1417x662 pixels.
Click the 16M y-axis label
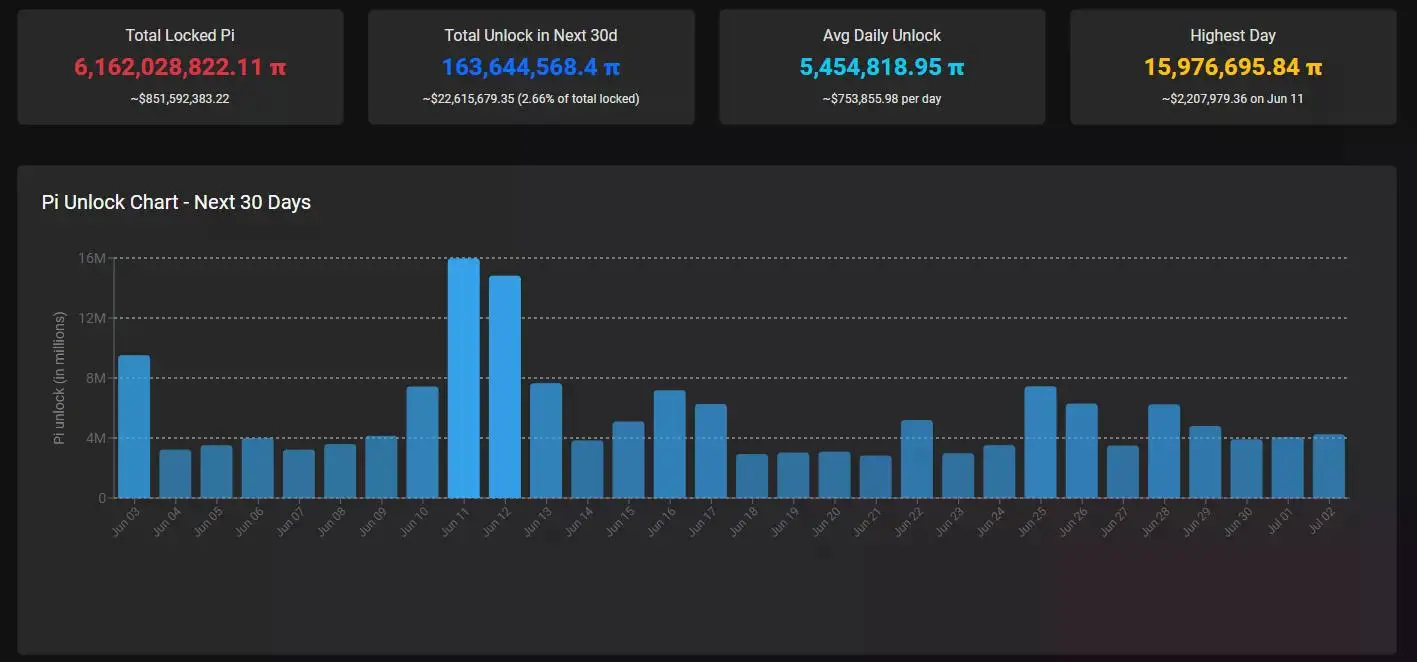pyautogui.click(x=92, y=258)
